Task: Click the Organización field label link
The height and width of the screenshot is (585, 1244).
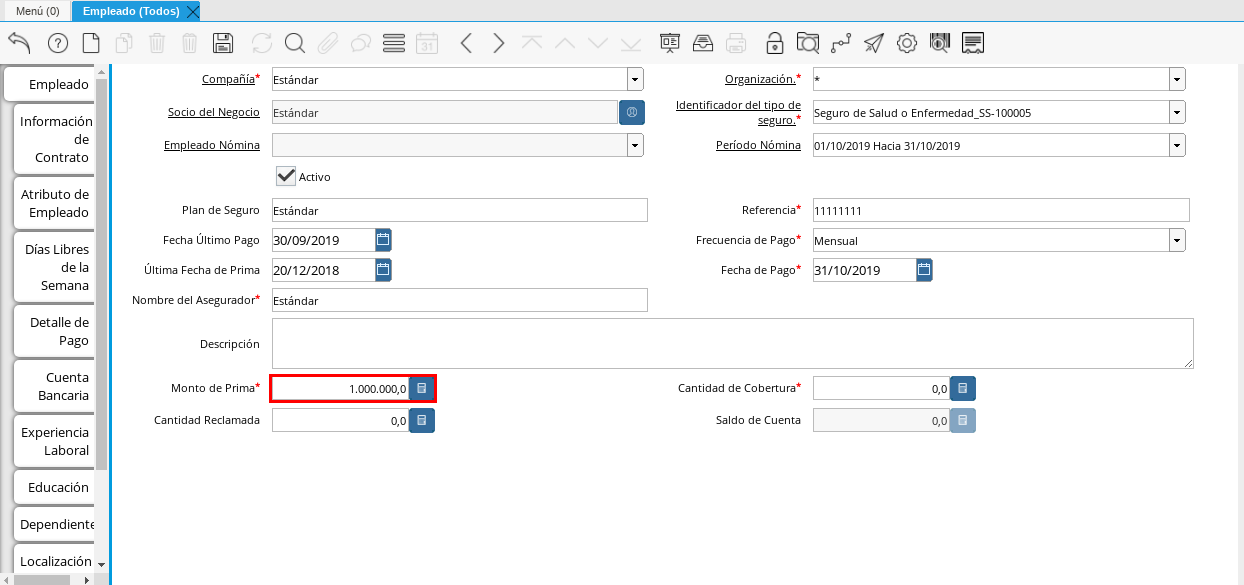Action: click(759, 79)
